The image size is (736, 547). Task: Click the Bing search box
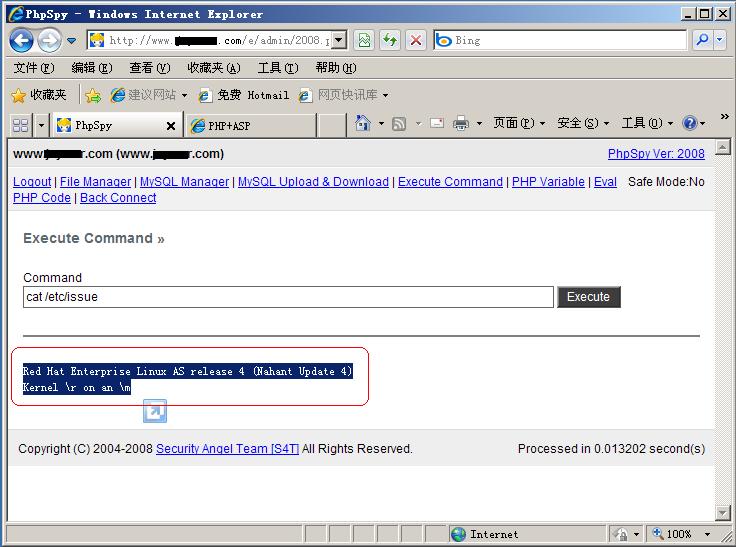(560, 40)
